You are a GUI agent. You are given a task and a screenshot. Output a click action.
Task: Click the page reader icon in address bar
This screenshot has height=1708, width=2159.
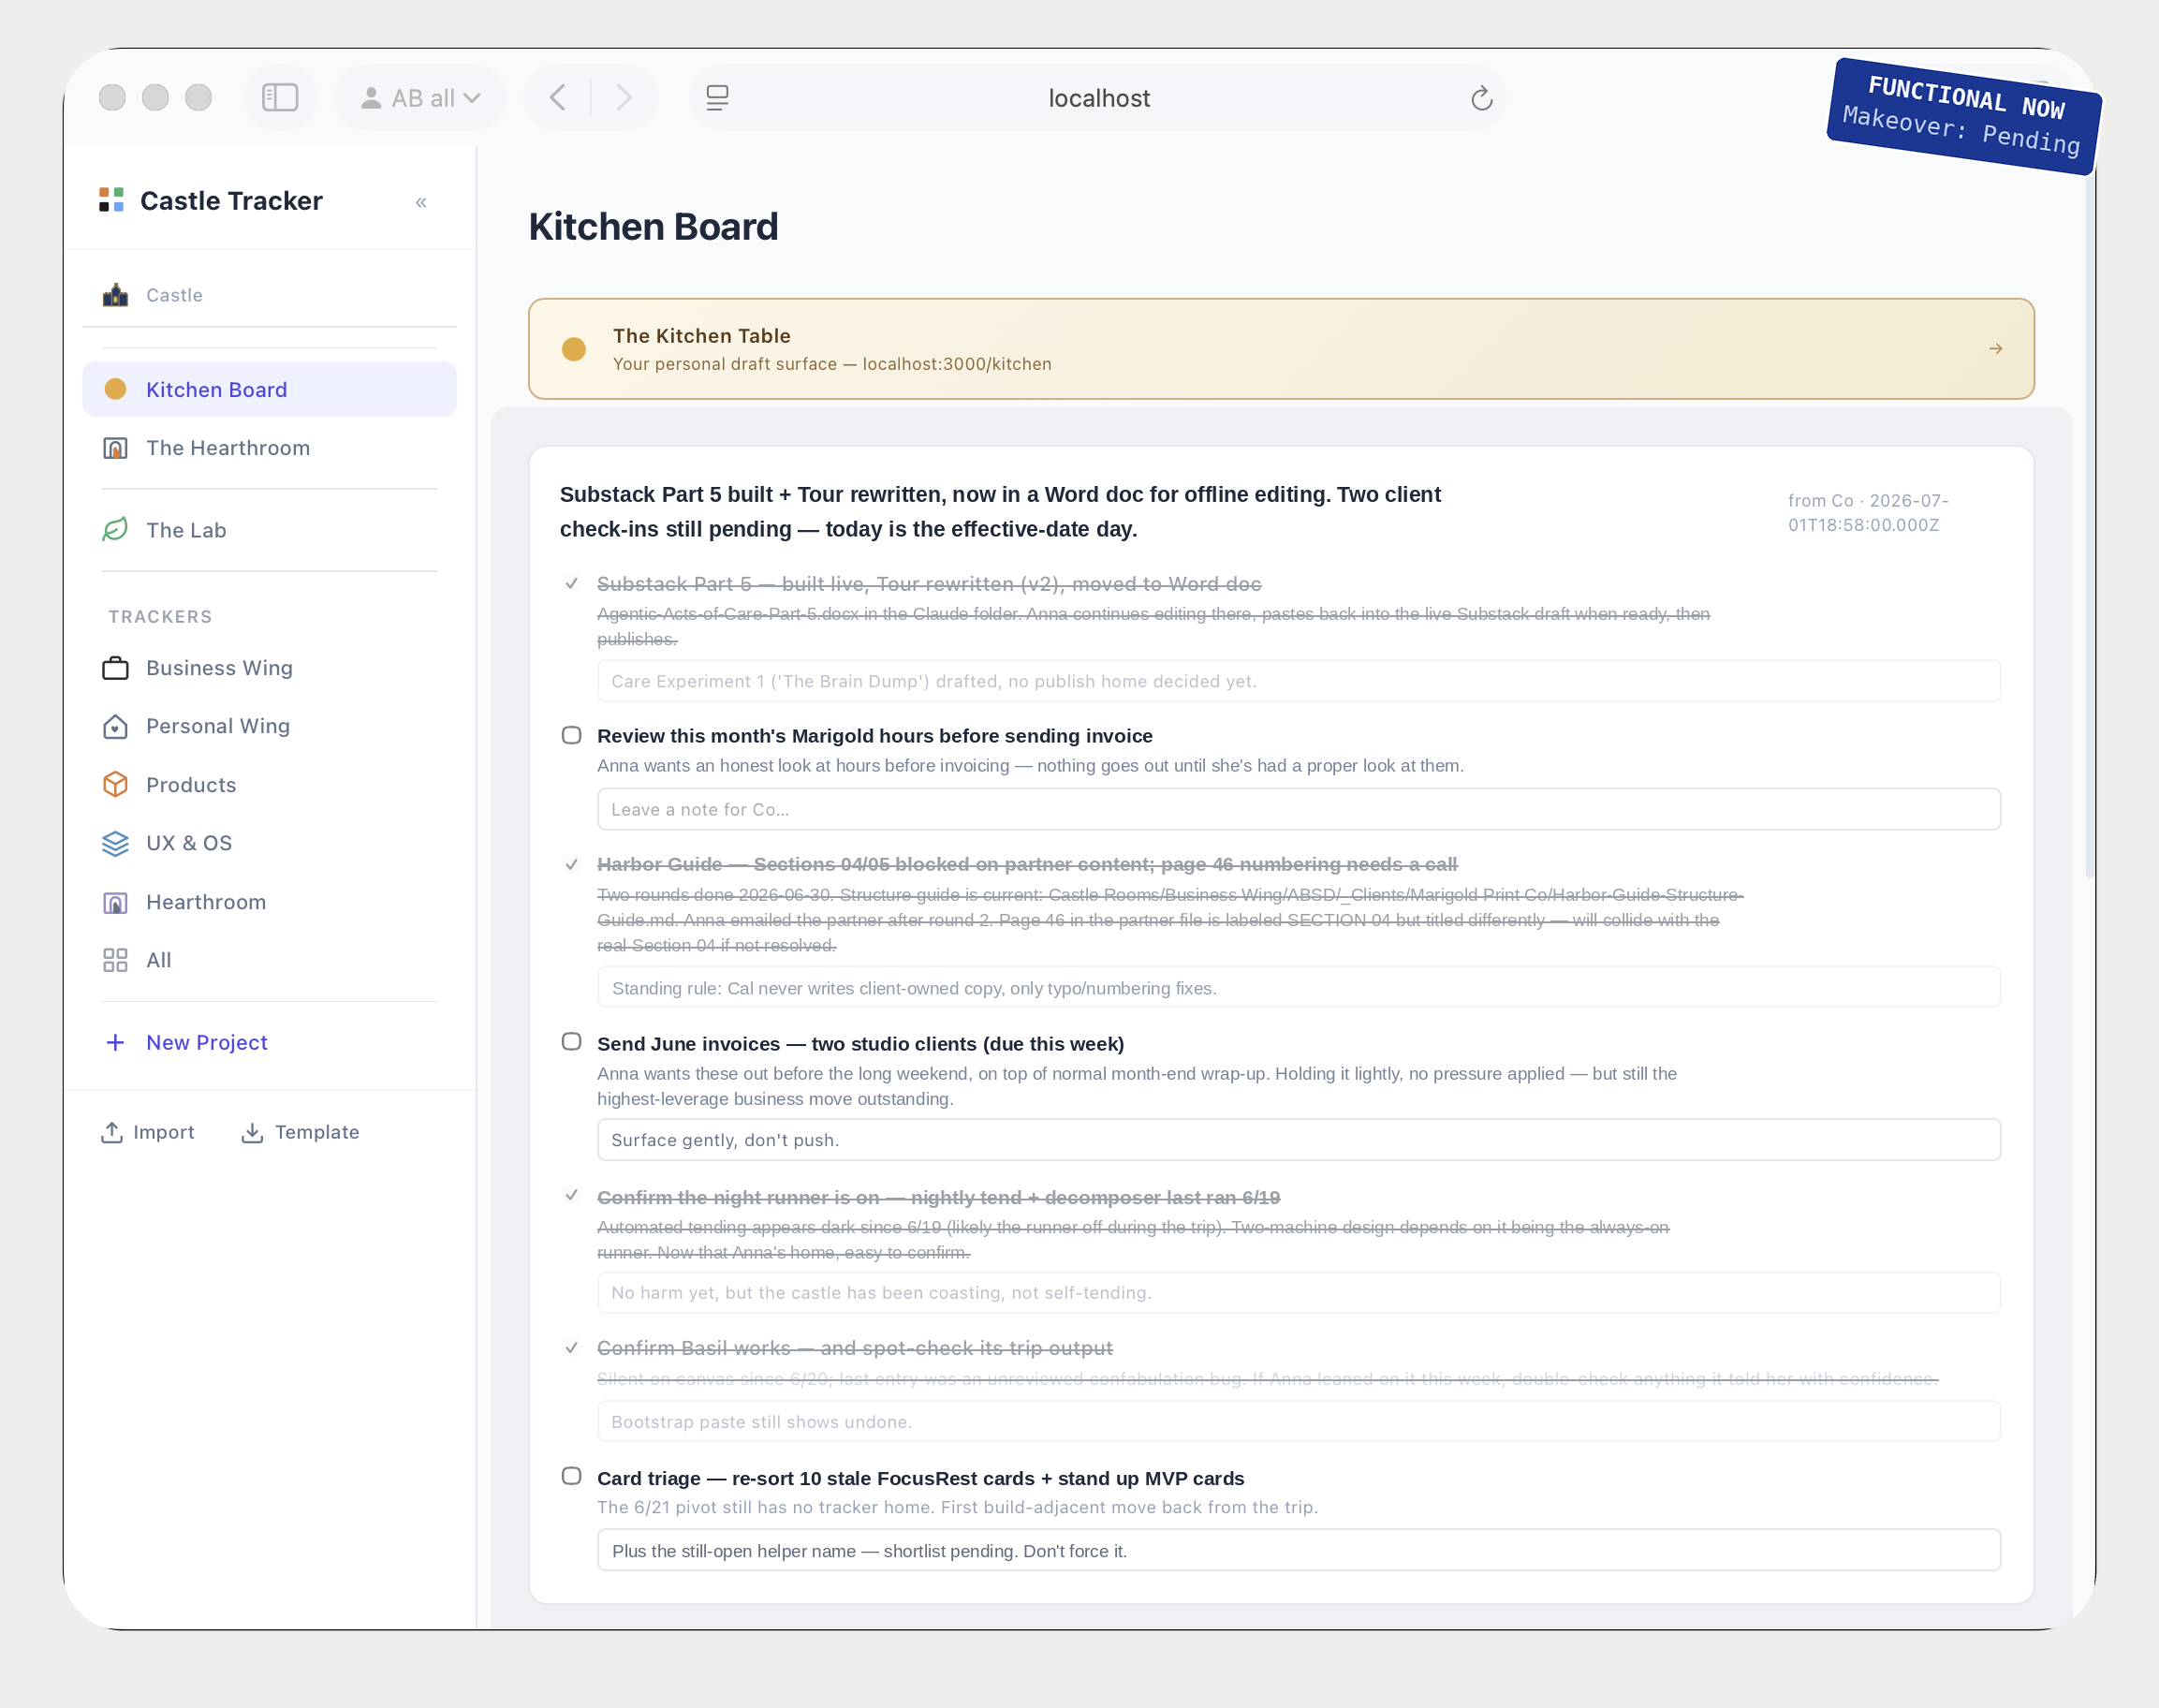pyautogui.click(x=717, y=98)
